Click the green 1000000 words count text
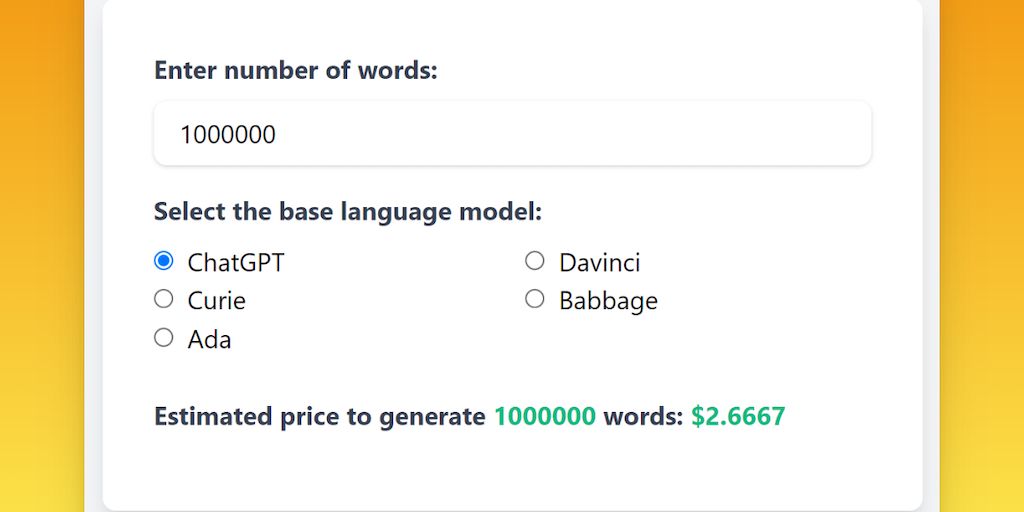This screenshot has width=1024, height=512. (x=545, y=416)
